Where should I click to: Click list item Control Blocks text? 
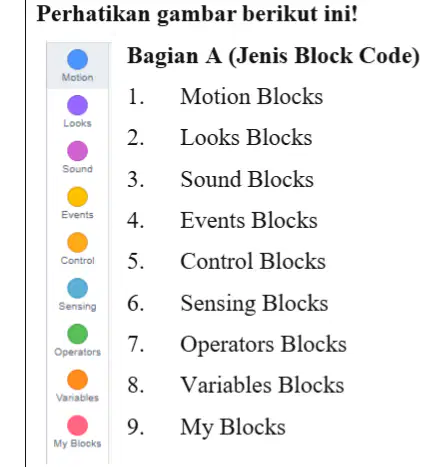point(253,261)
